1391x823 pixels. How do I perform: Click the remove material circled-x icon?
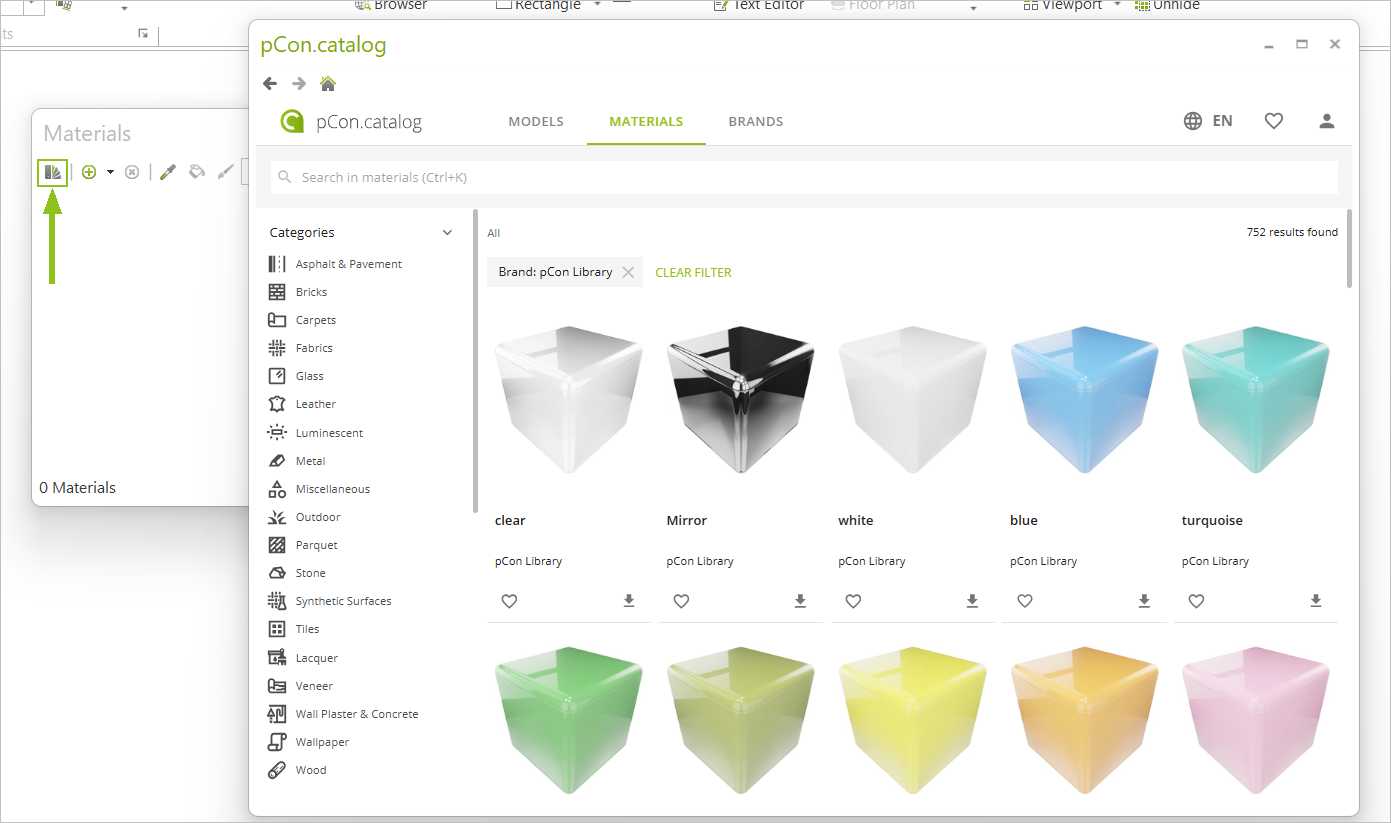coord(132,172)
